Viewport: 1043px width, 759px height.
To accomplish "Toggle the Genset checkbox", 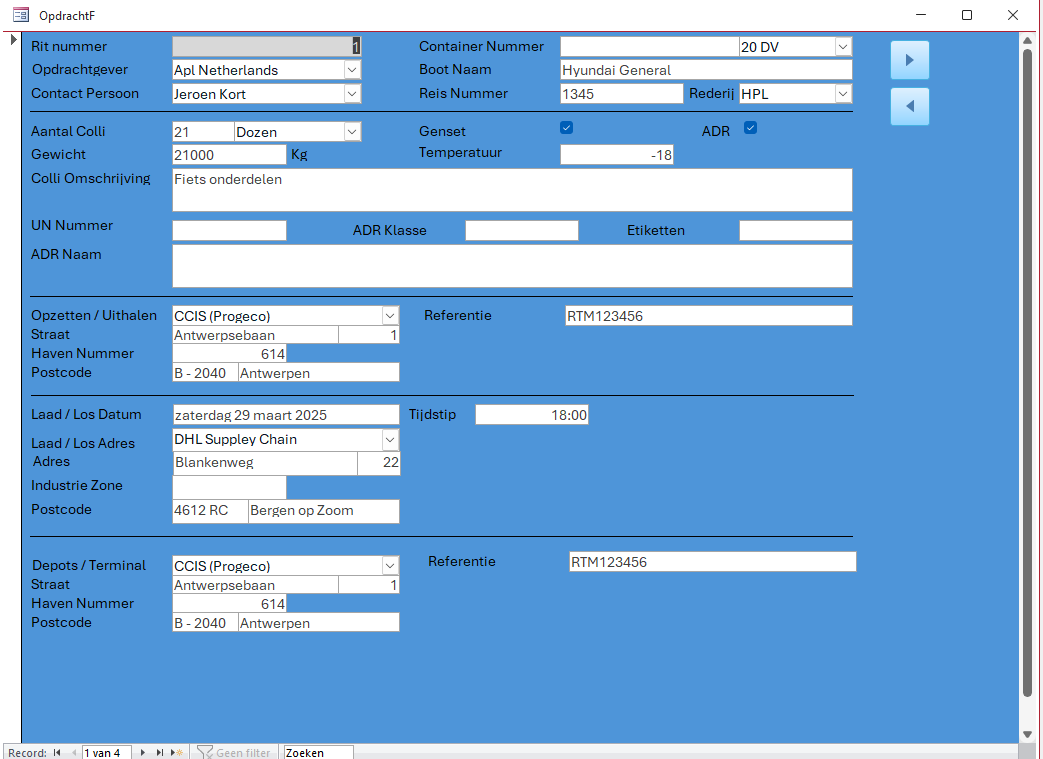I will [x=567, y=128].
